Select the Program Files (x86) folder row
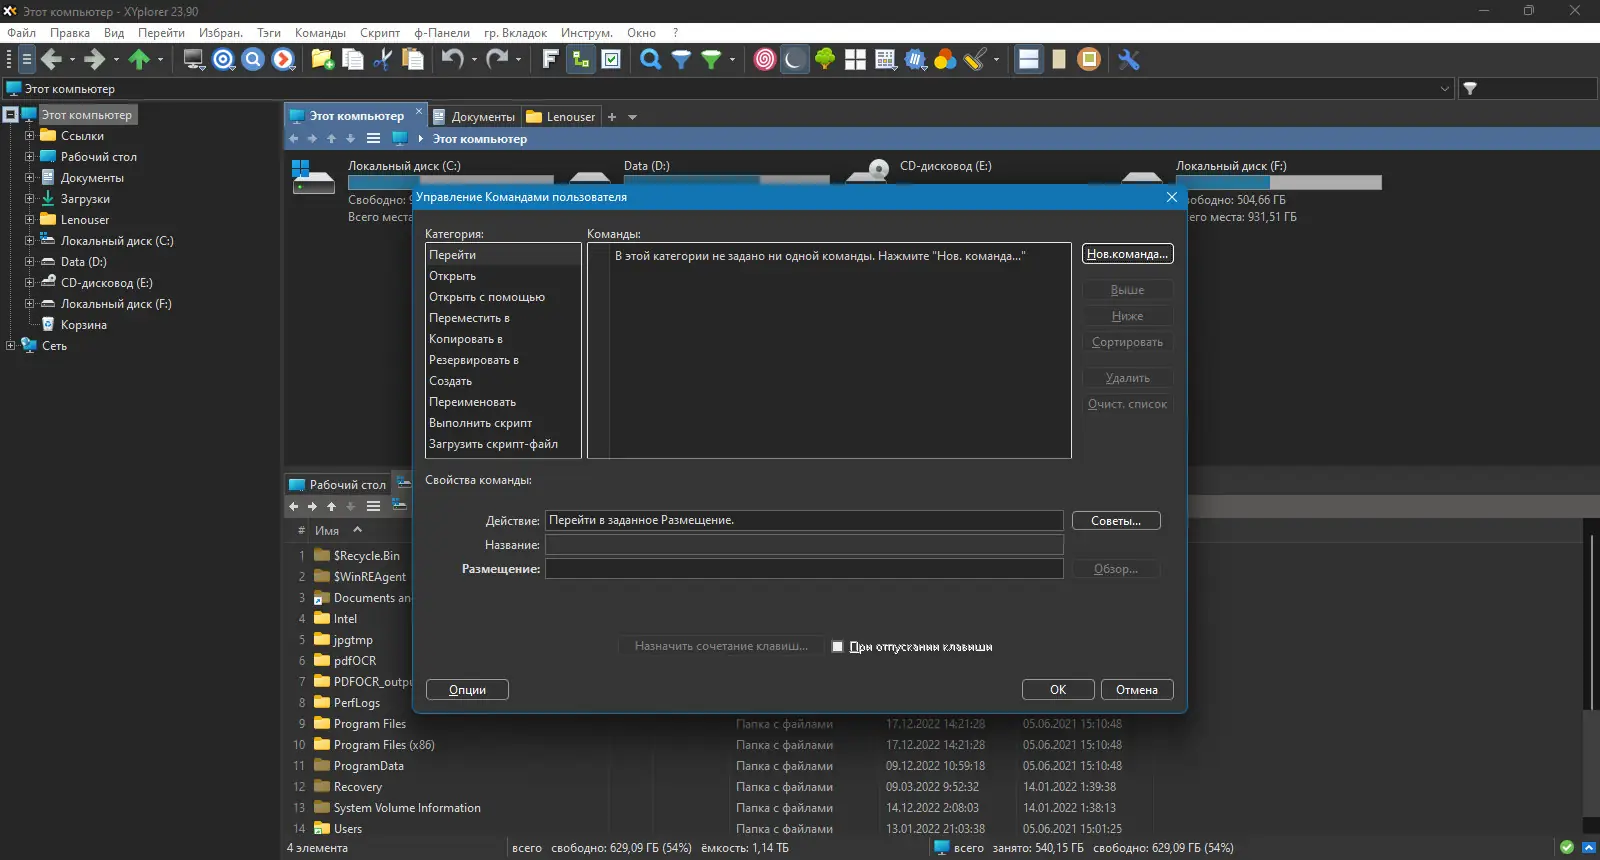Image resolution: width=1600 pixels, height=860 pixels. point(384,745)
